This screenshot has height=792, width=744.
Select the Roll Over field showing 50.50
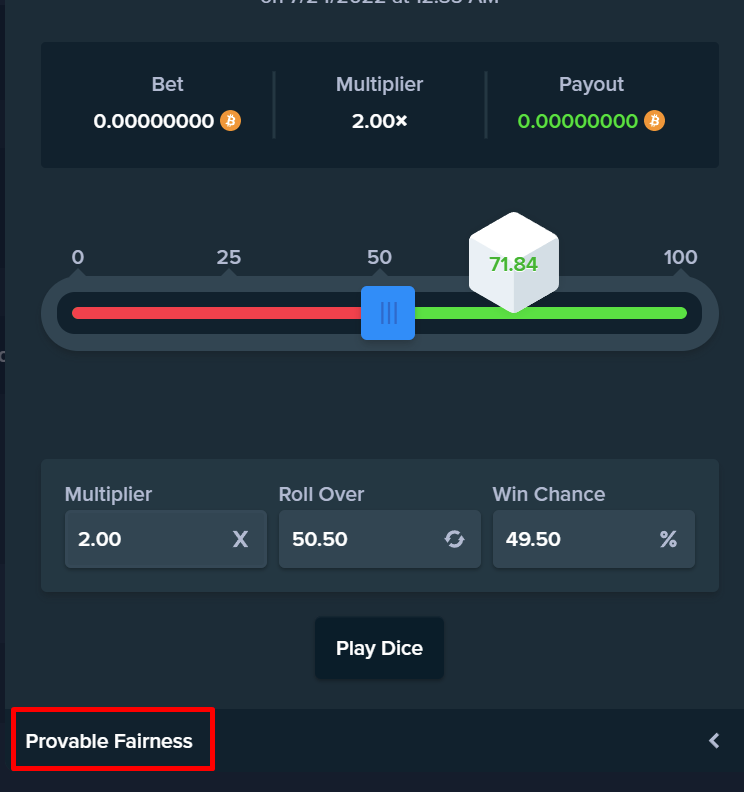coord(360,539)
